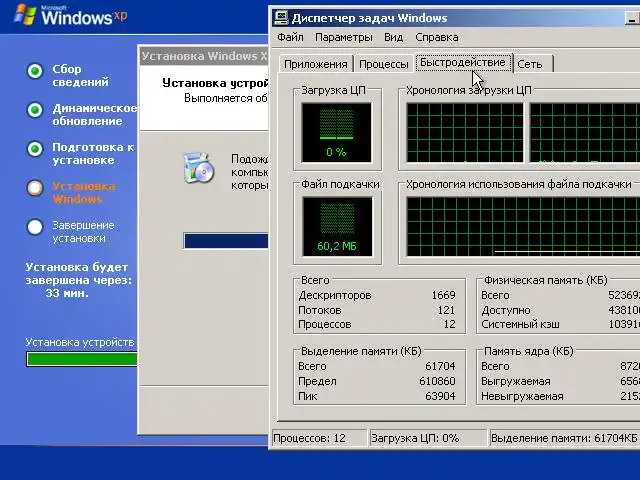Click the Всего value 61704 in Выделение памяти
The image size is (640, 480).
click(x=440, y=366)
